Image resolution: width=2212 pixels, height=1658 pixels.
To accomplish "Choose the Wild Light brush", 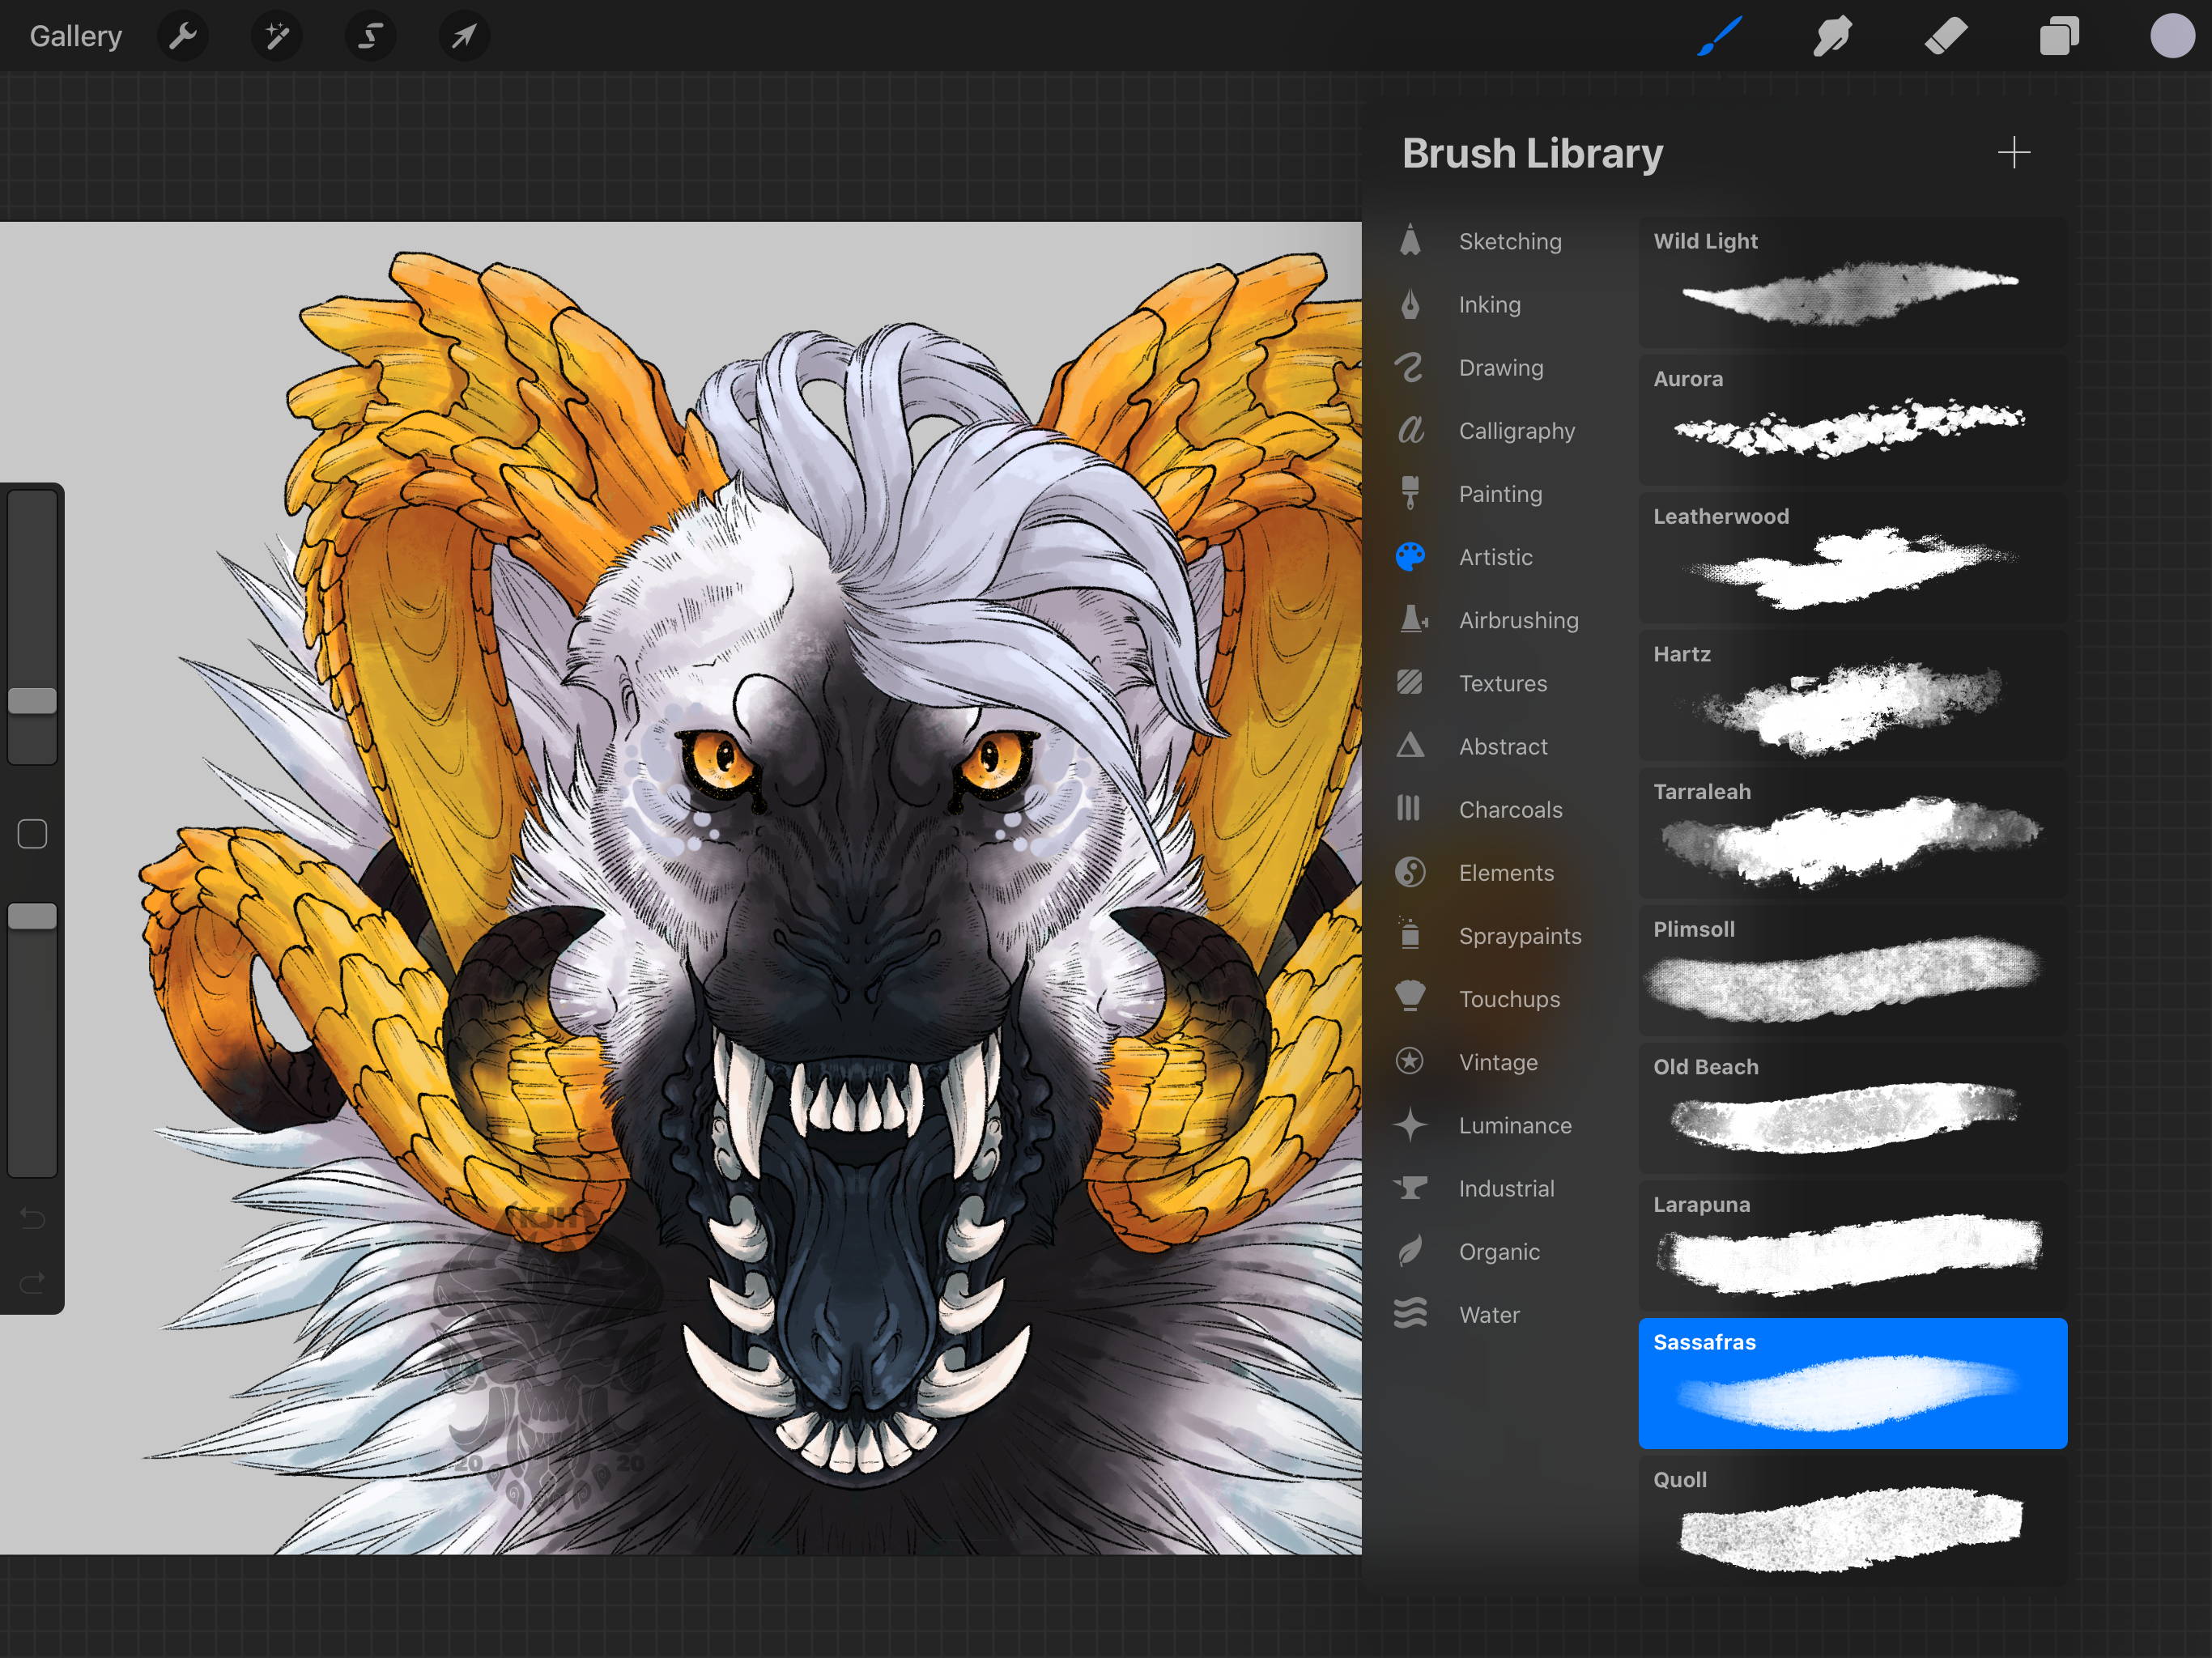I will point(1852,283).
